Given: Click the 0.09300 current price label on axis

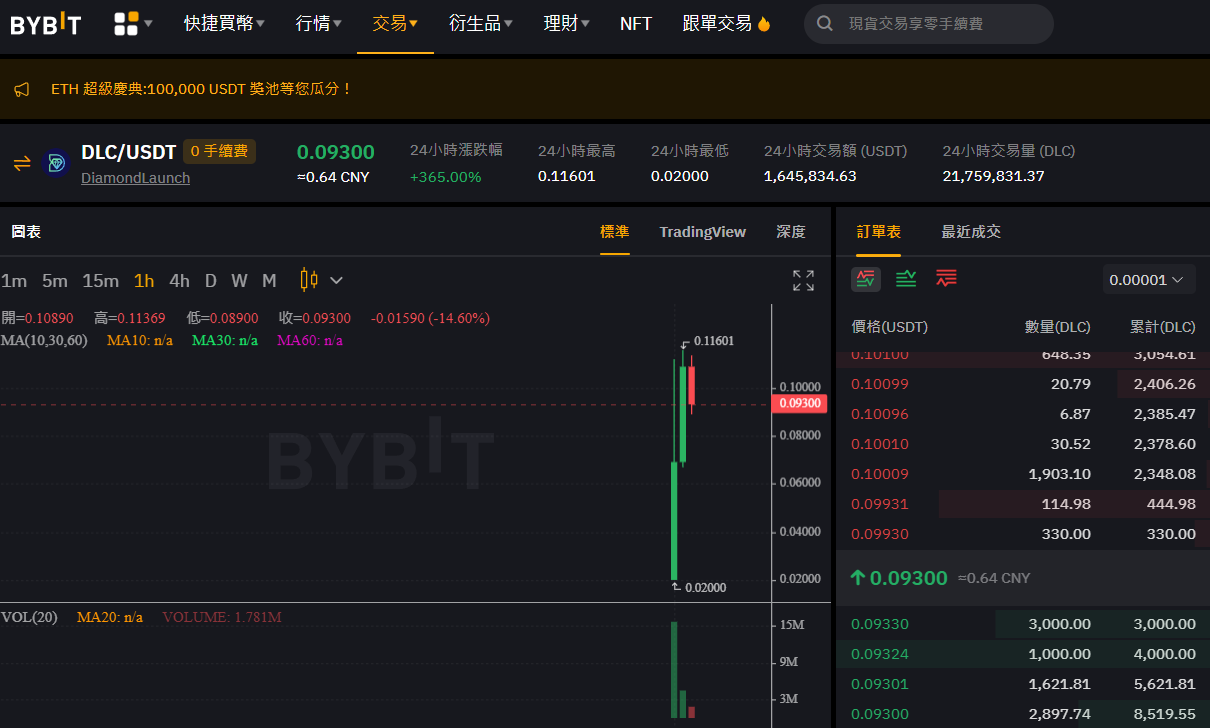Looking at the screenshot, I should tap(799, 403).
